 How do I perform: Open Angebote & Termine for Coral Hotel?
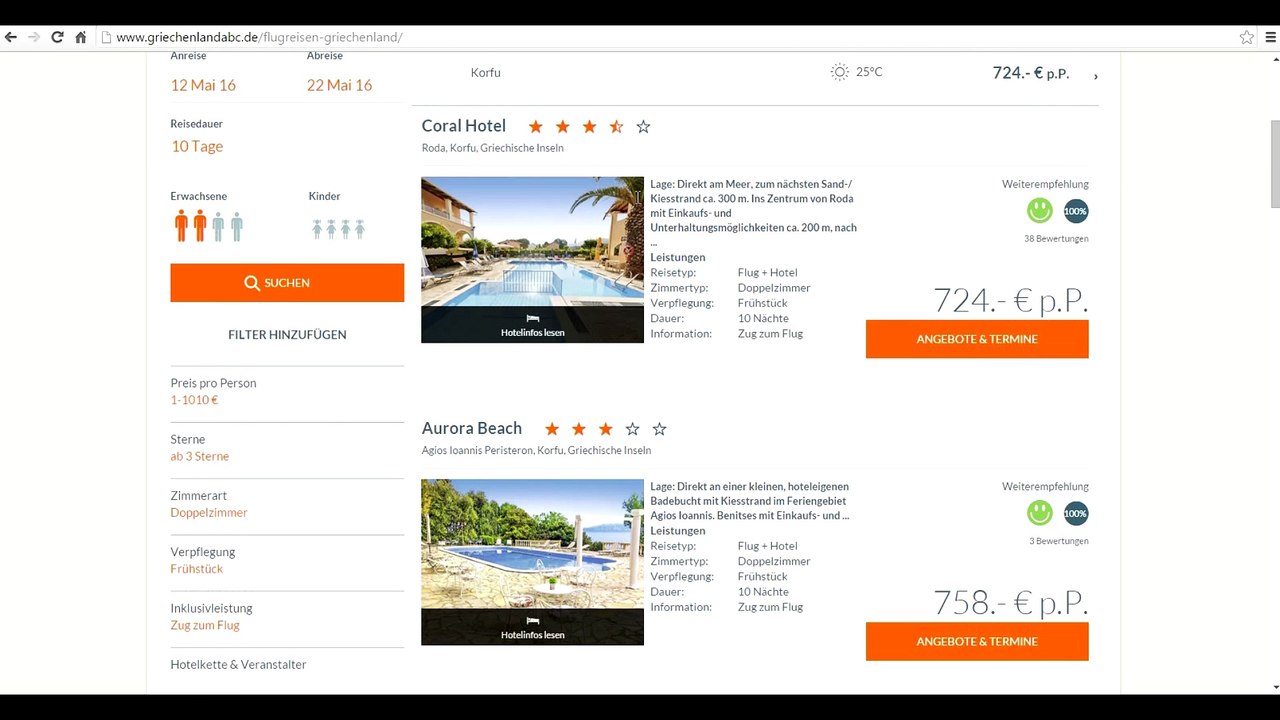(977, 339)
